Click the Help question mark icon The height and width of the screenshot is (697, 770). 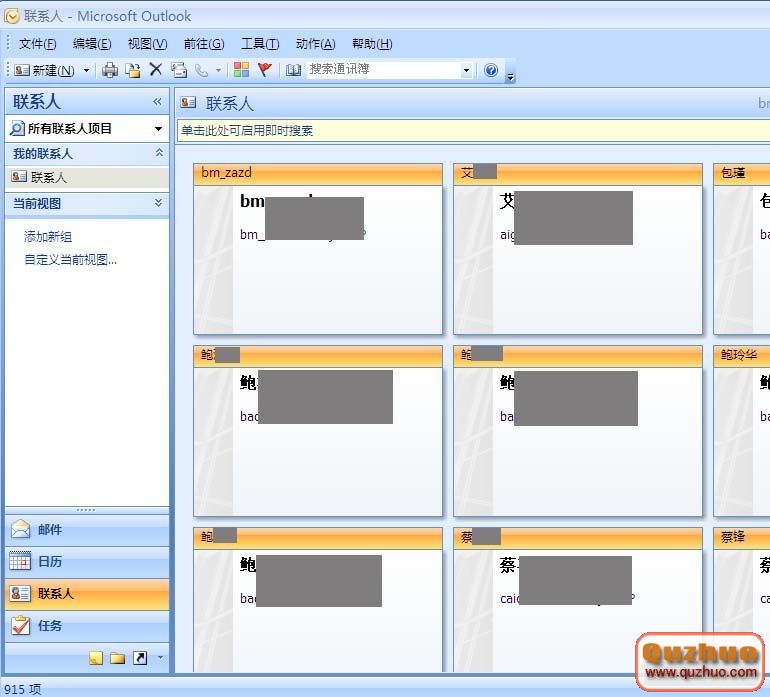pos(491,70)
